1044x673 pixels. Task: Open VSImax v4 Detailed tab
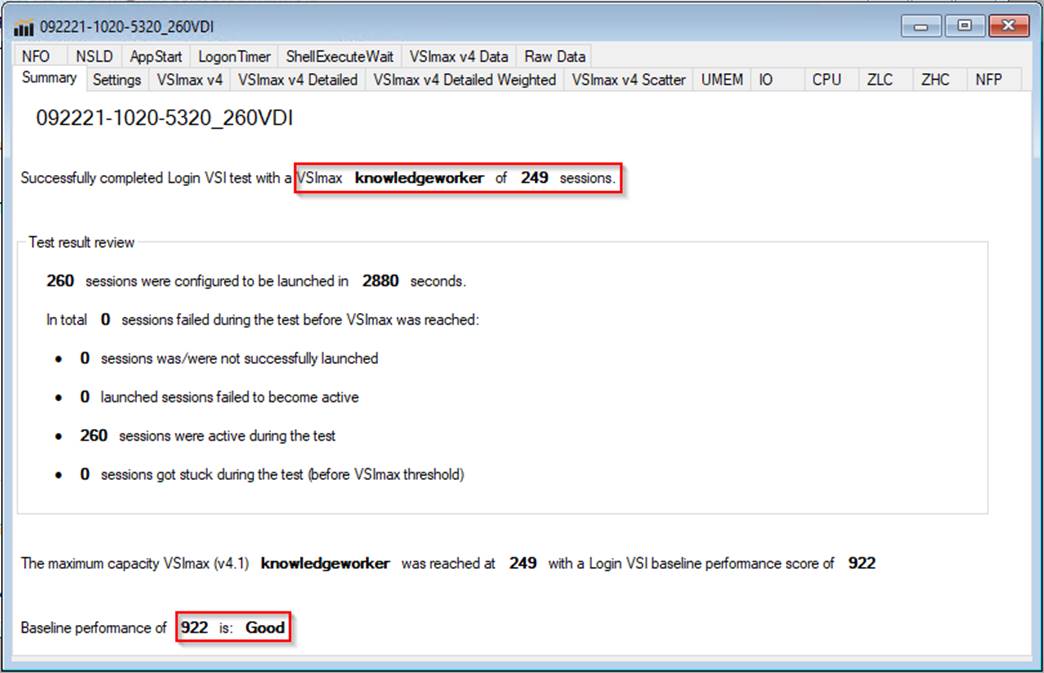click(x=298, y=80)
